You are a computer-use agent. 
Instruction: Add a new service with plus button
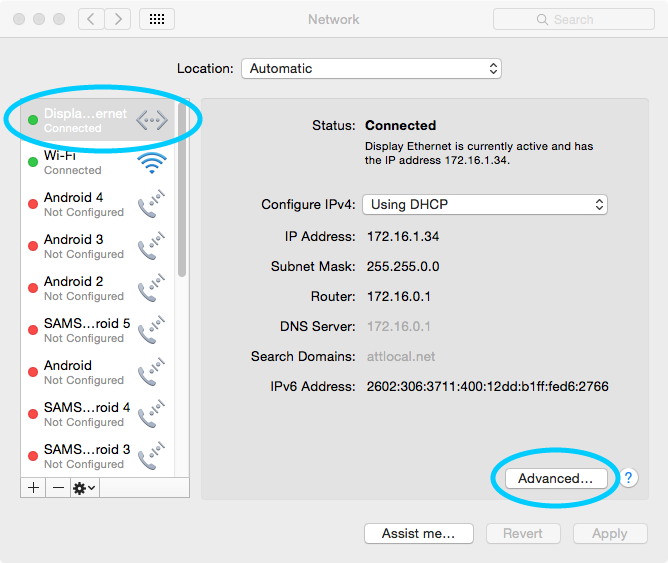[33, 488]
